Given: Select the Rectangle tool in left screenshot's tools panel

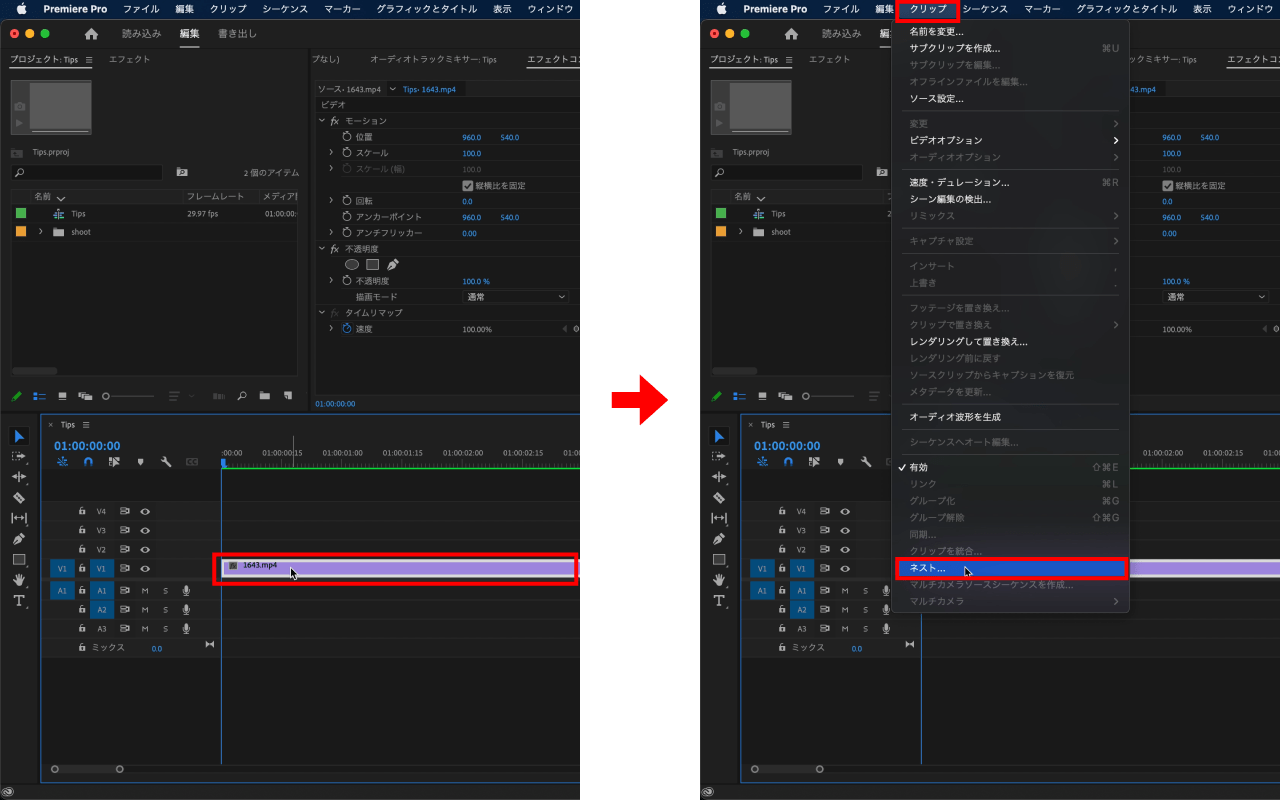Looking at the screenshot, I should pos(19,559).
